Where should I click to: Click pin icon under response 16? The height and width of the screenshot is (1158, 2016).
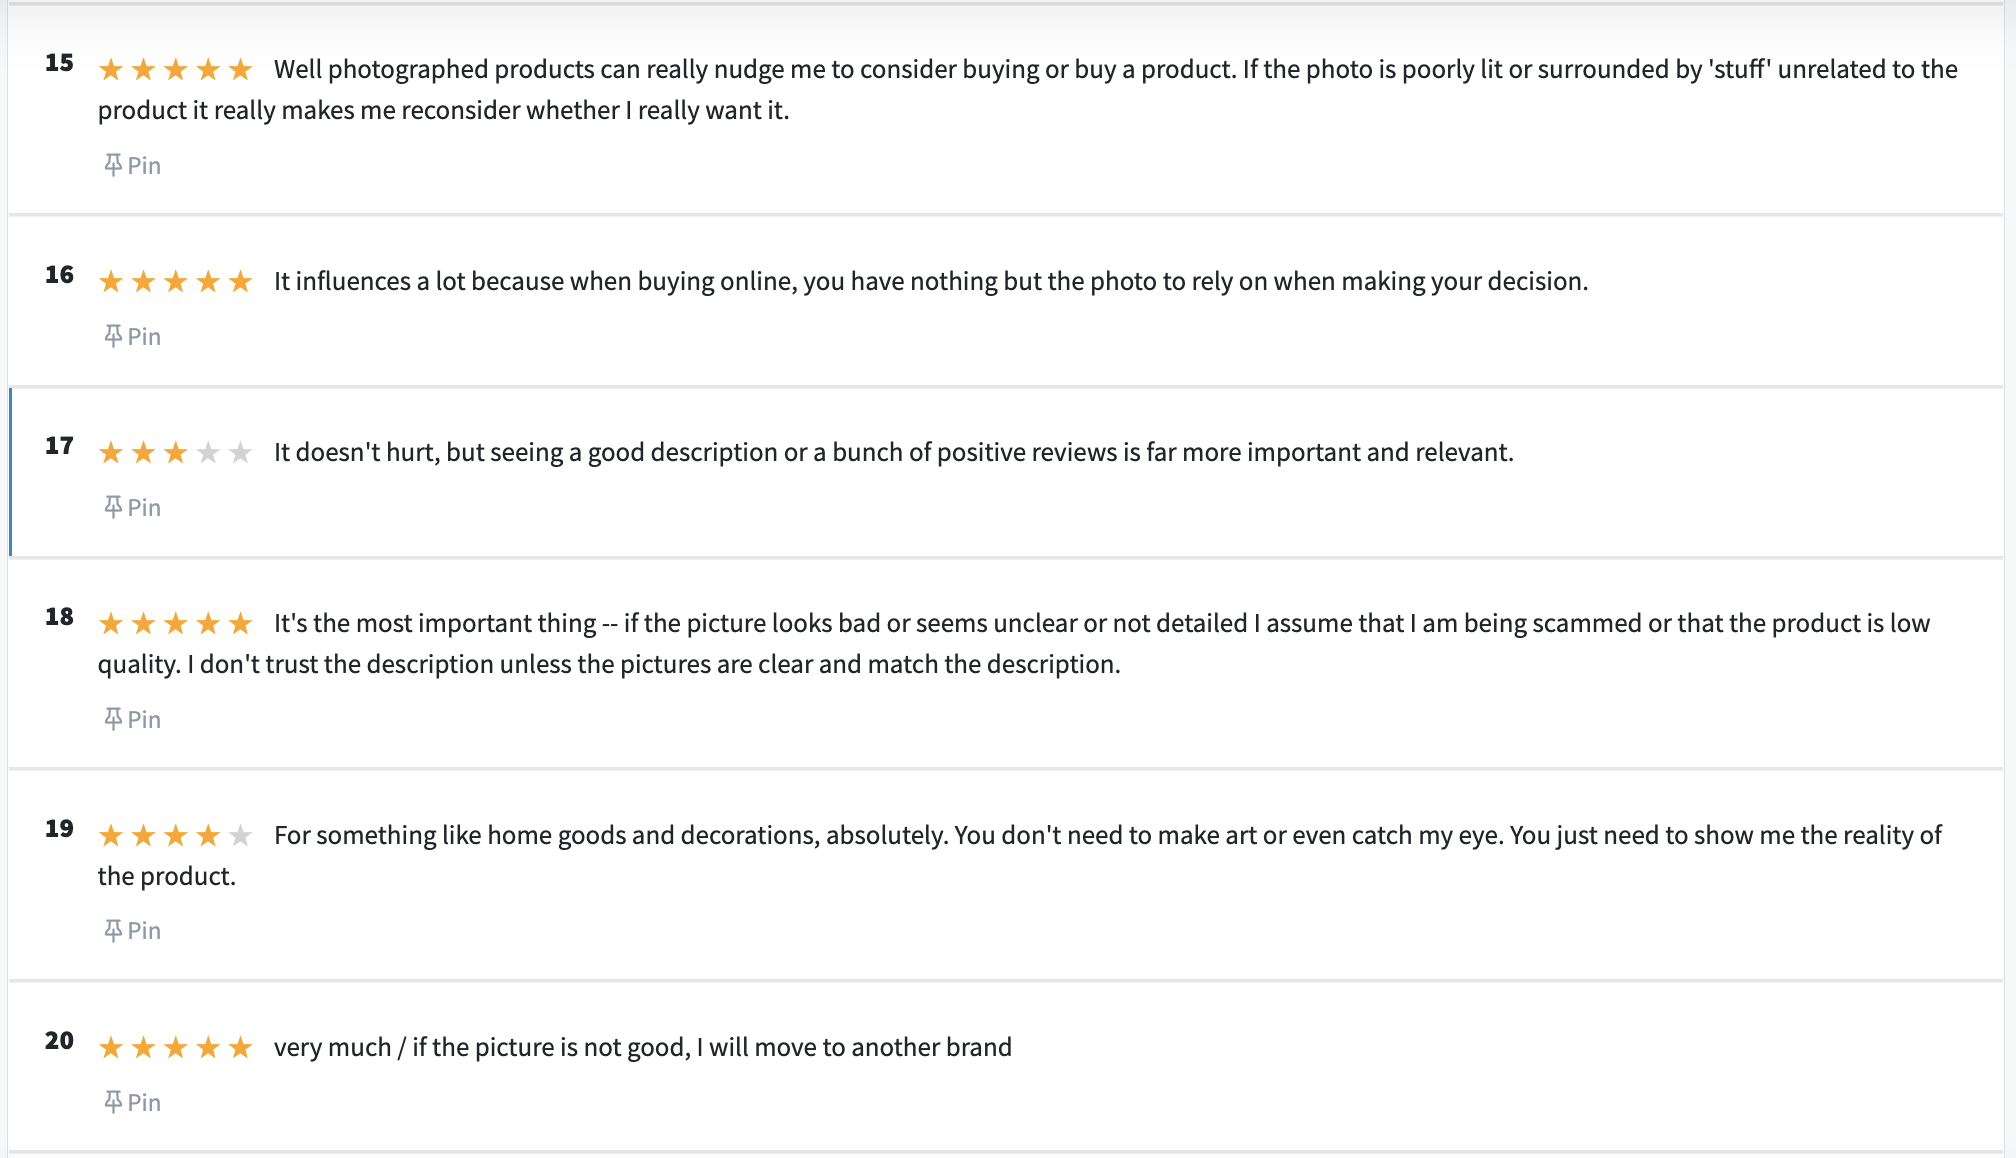coord(113,336)
